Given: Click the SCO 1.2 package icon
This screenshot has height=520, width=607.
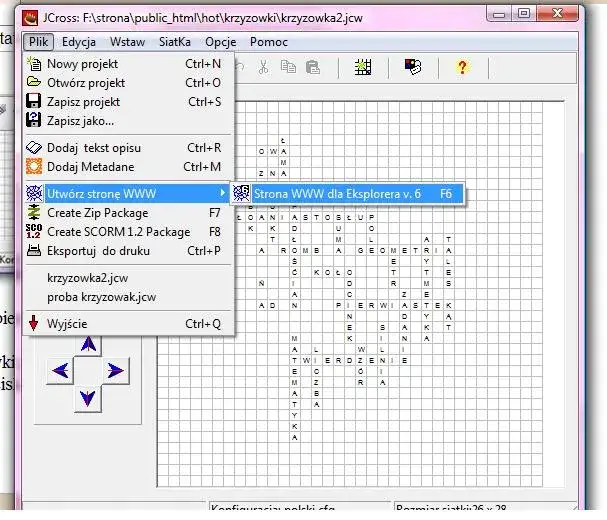Looking at the screenshot, I should (34, 231).
